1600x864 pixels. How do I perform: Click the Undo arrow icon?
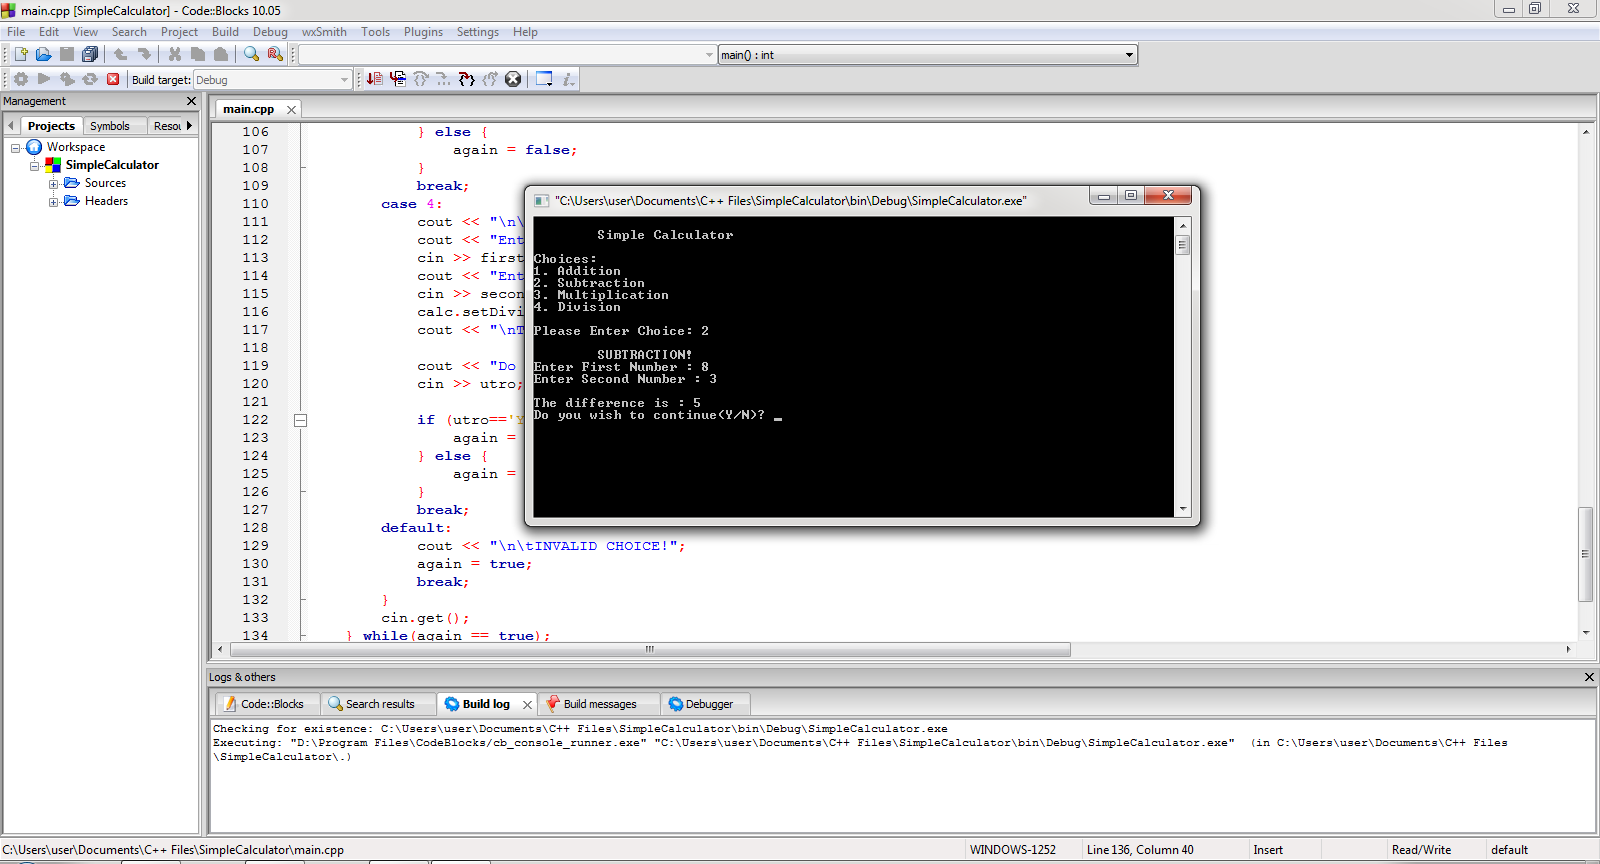coord(120,54)
